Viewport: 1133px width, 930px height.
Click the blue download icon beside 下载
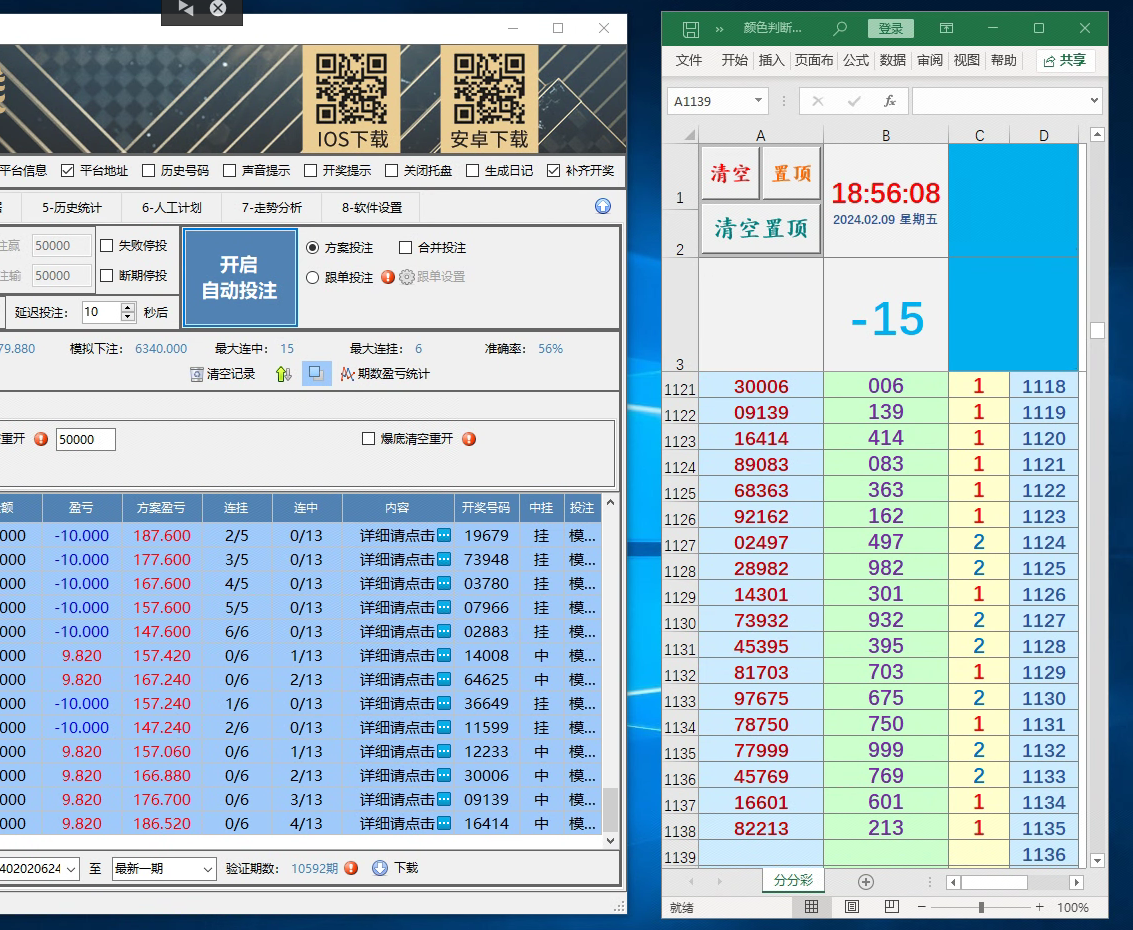380,868
